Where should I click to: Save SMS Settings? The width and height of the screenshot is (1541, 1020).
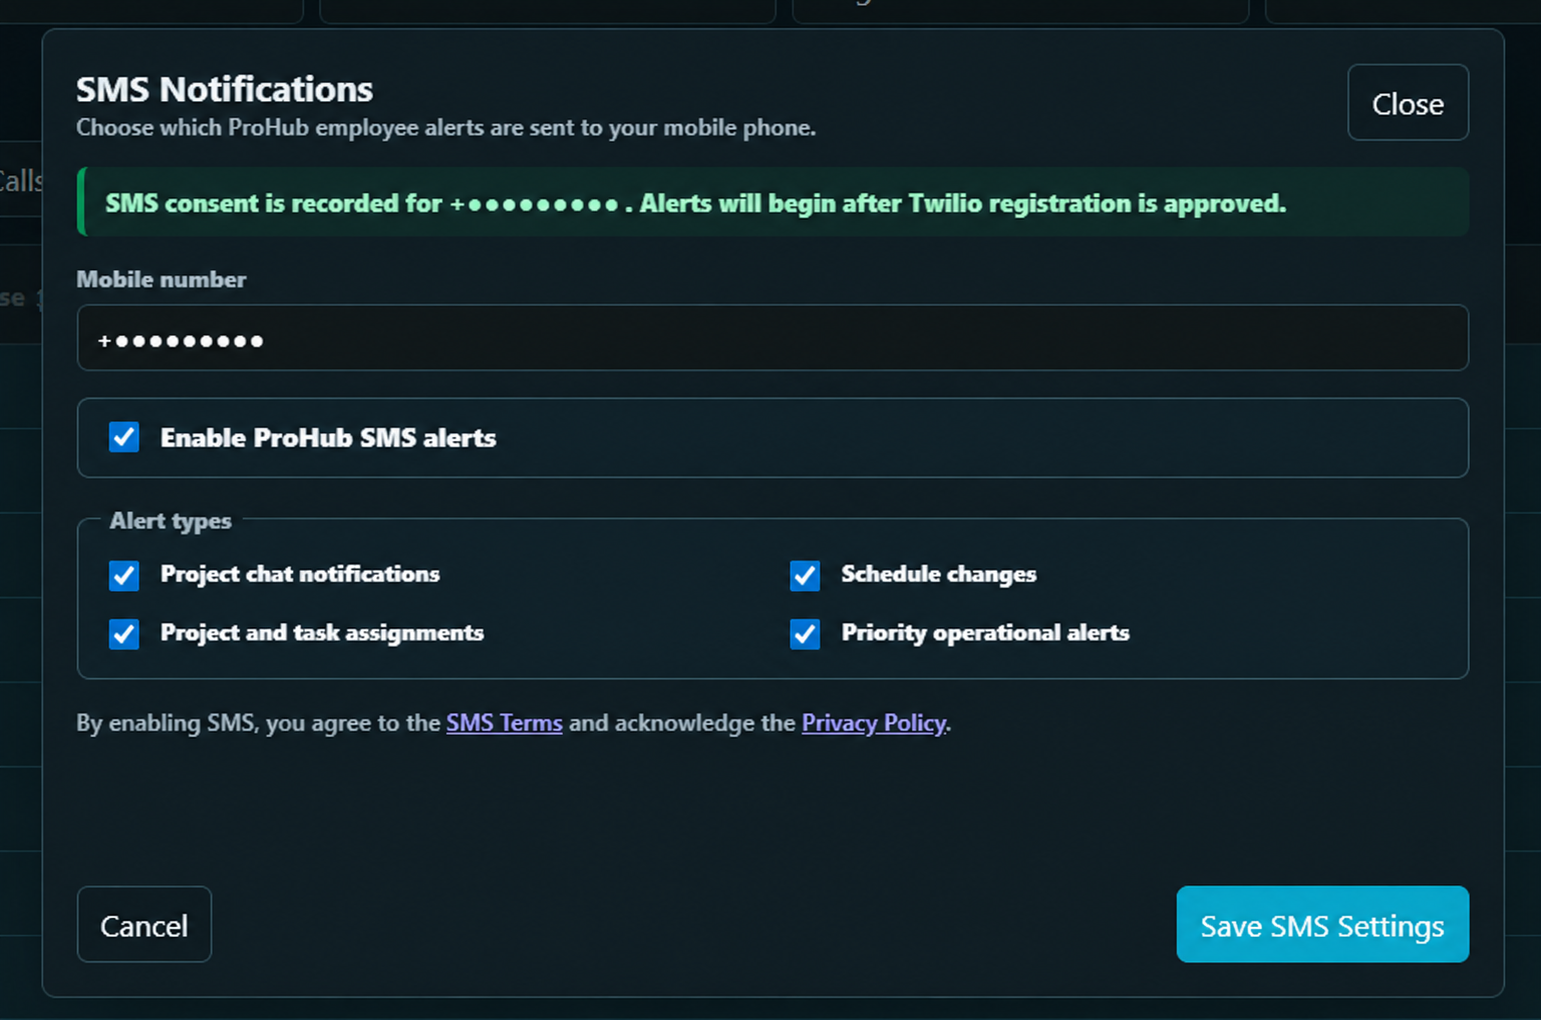pos(1322,925)
